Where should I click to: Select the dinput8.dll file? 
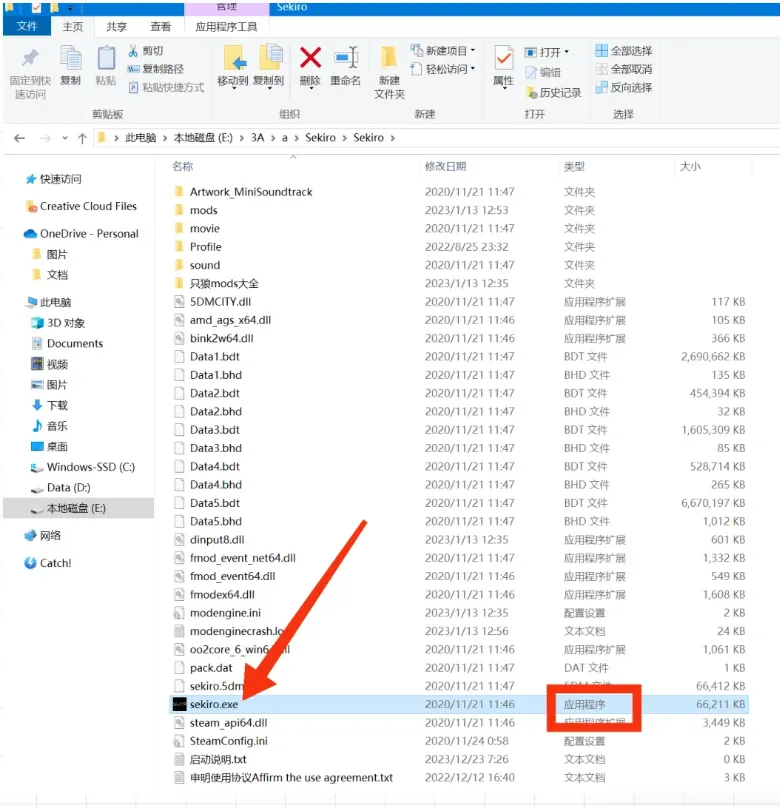[x=217, y=540]
